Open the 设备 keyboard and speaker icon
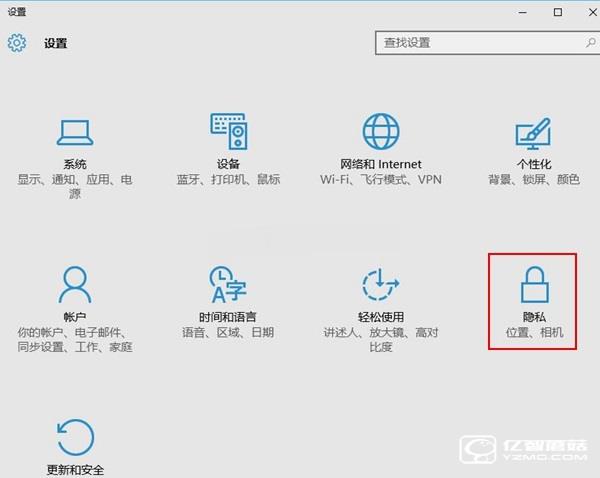The image size is (600, 478). click(229, 131)
